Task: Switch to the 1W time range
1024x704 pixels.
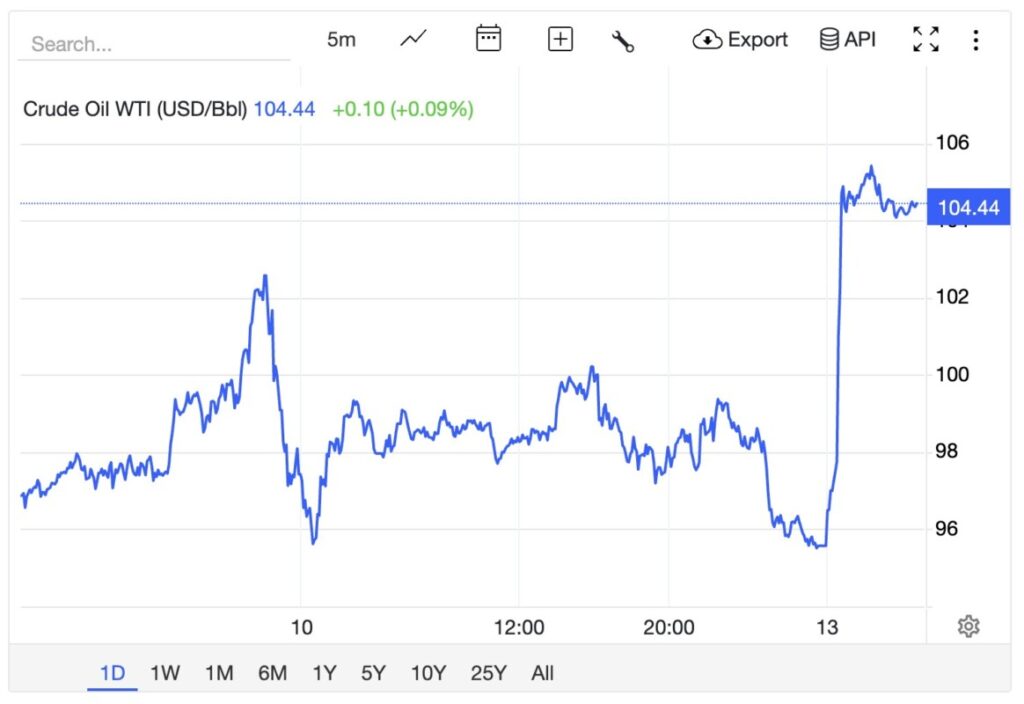Action: (x=165, y=673)
